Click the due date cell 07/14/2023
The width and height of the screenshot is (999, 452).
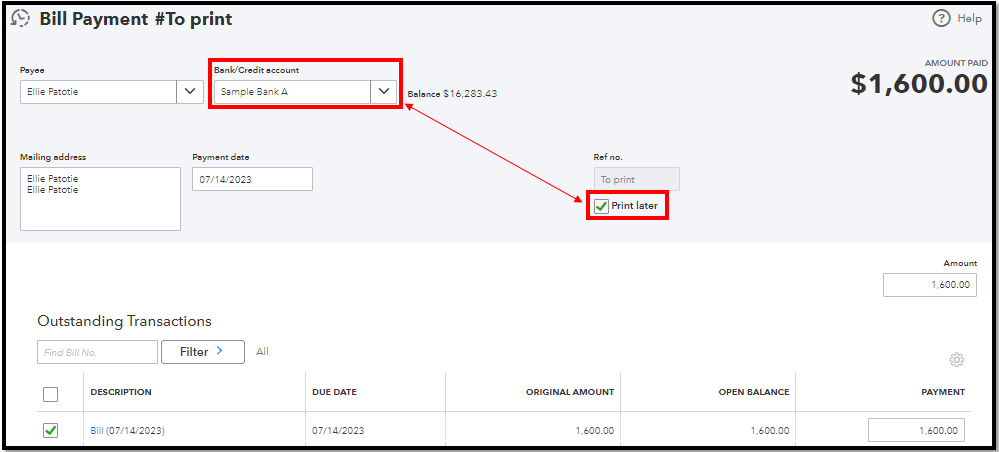338,431
